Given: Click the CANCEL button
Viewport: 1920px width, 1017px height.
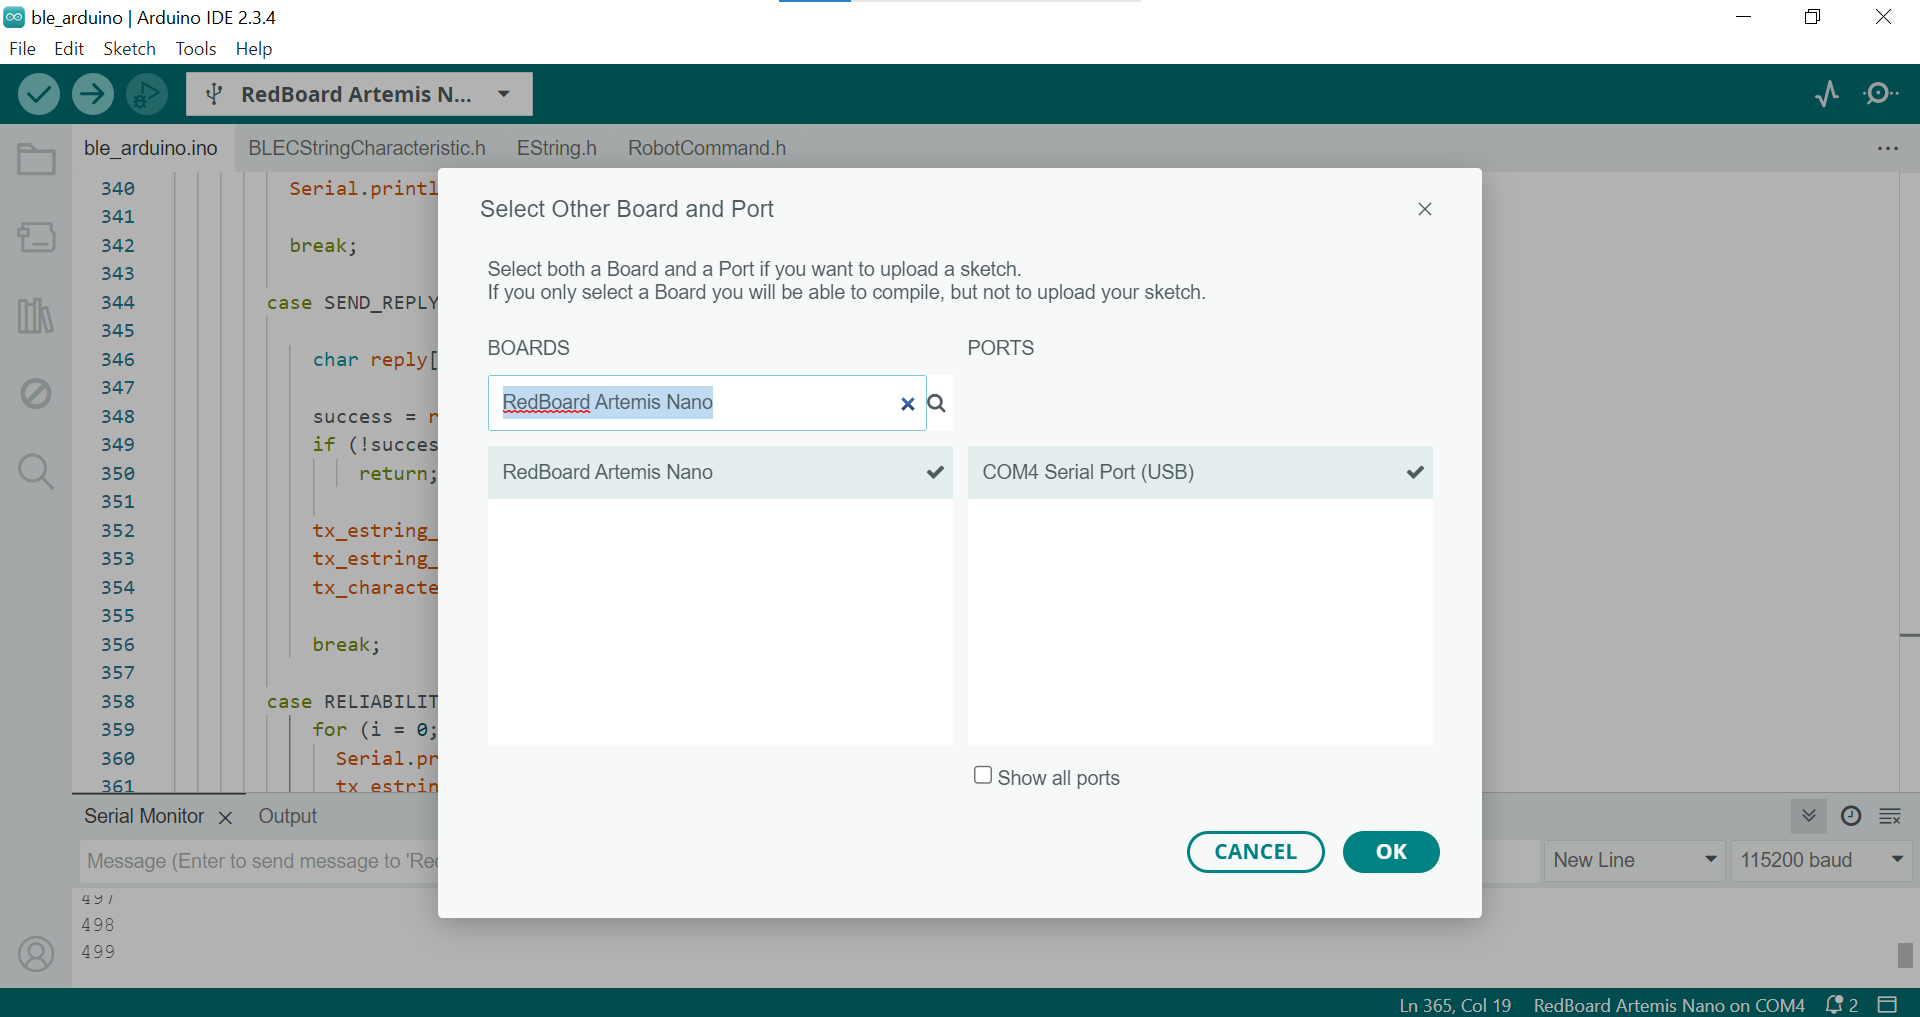Looking at the screenshot, I should tap(1256, 852).
